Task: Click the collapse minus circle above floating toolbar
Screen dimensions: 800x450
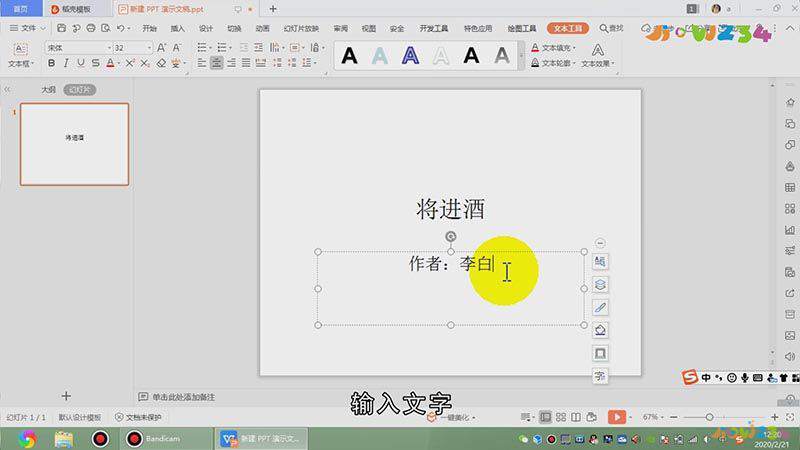Action: click(600, 243)
